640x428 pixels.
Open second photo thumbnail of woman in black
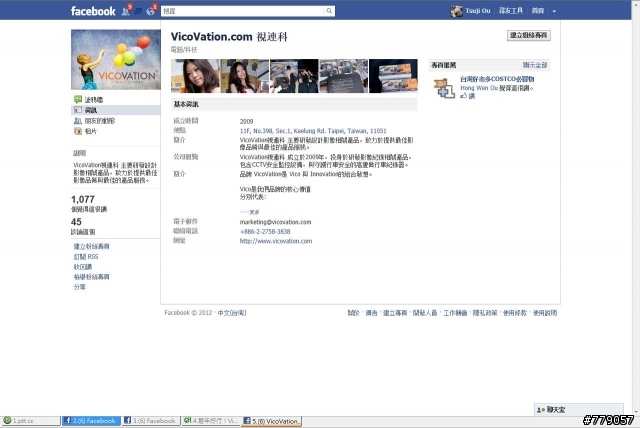coord(245,76)
